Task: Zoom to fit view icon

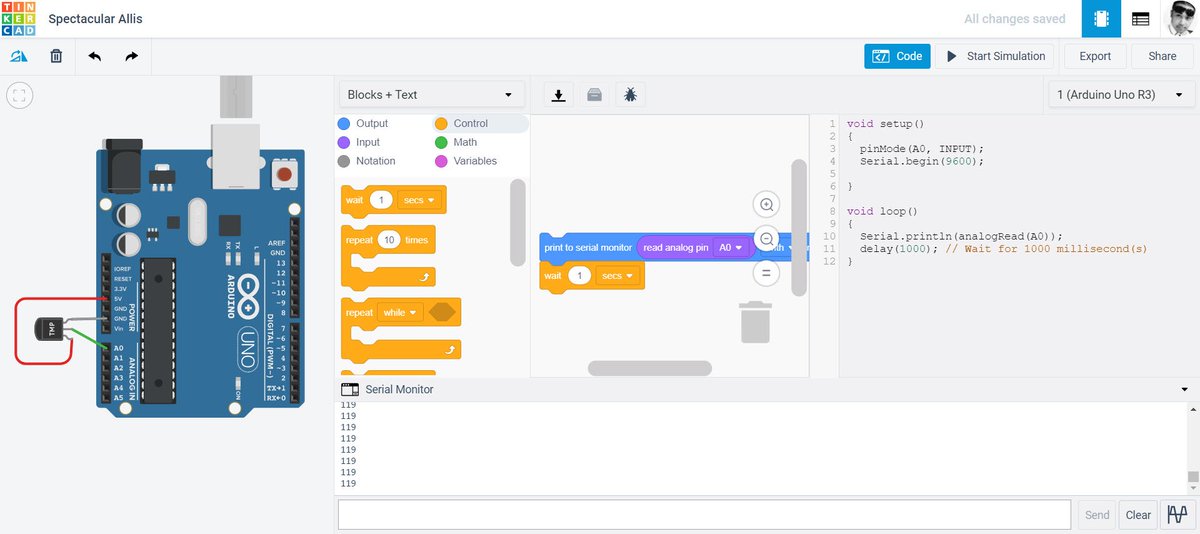Action: pyautogui.click(x=20, y=96)
